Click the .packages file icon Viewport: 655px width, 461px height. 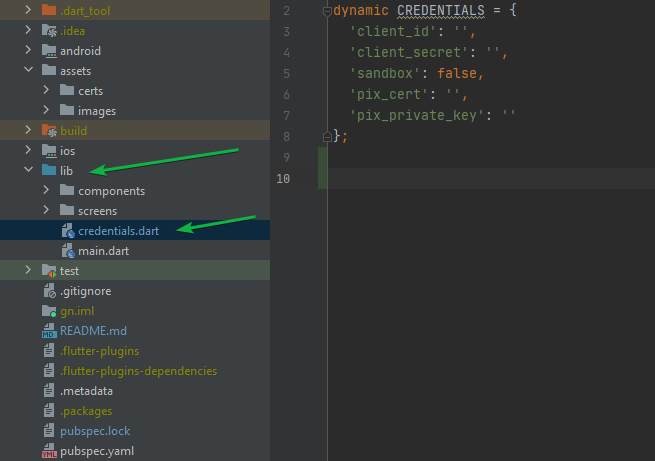pos(49,410)
